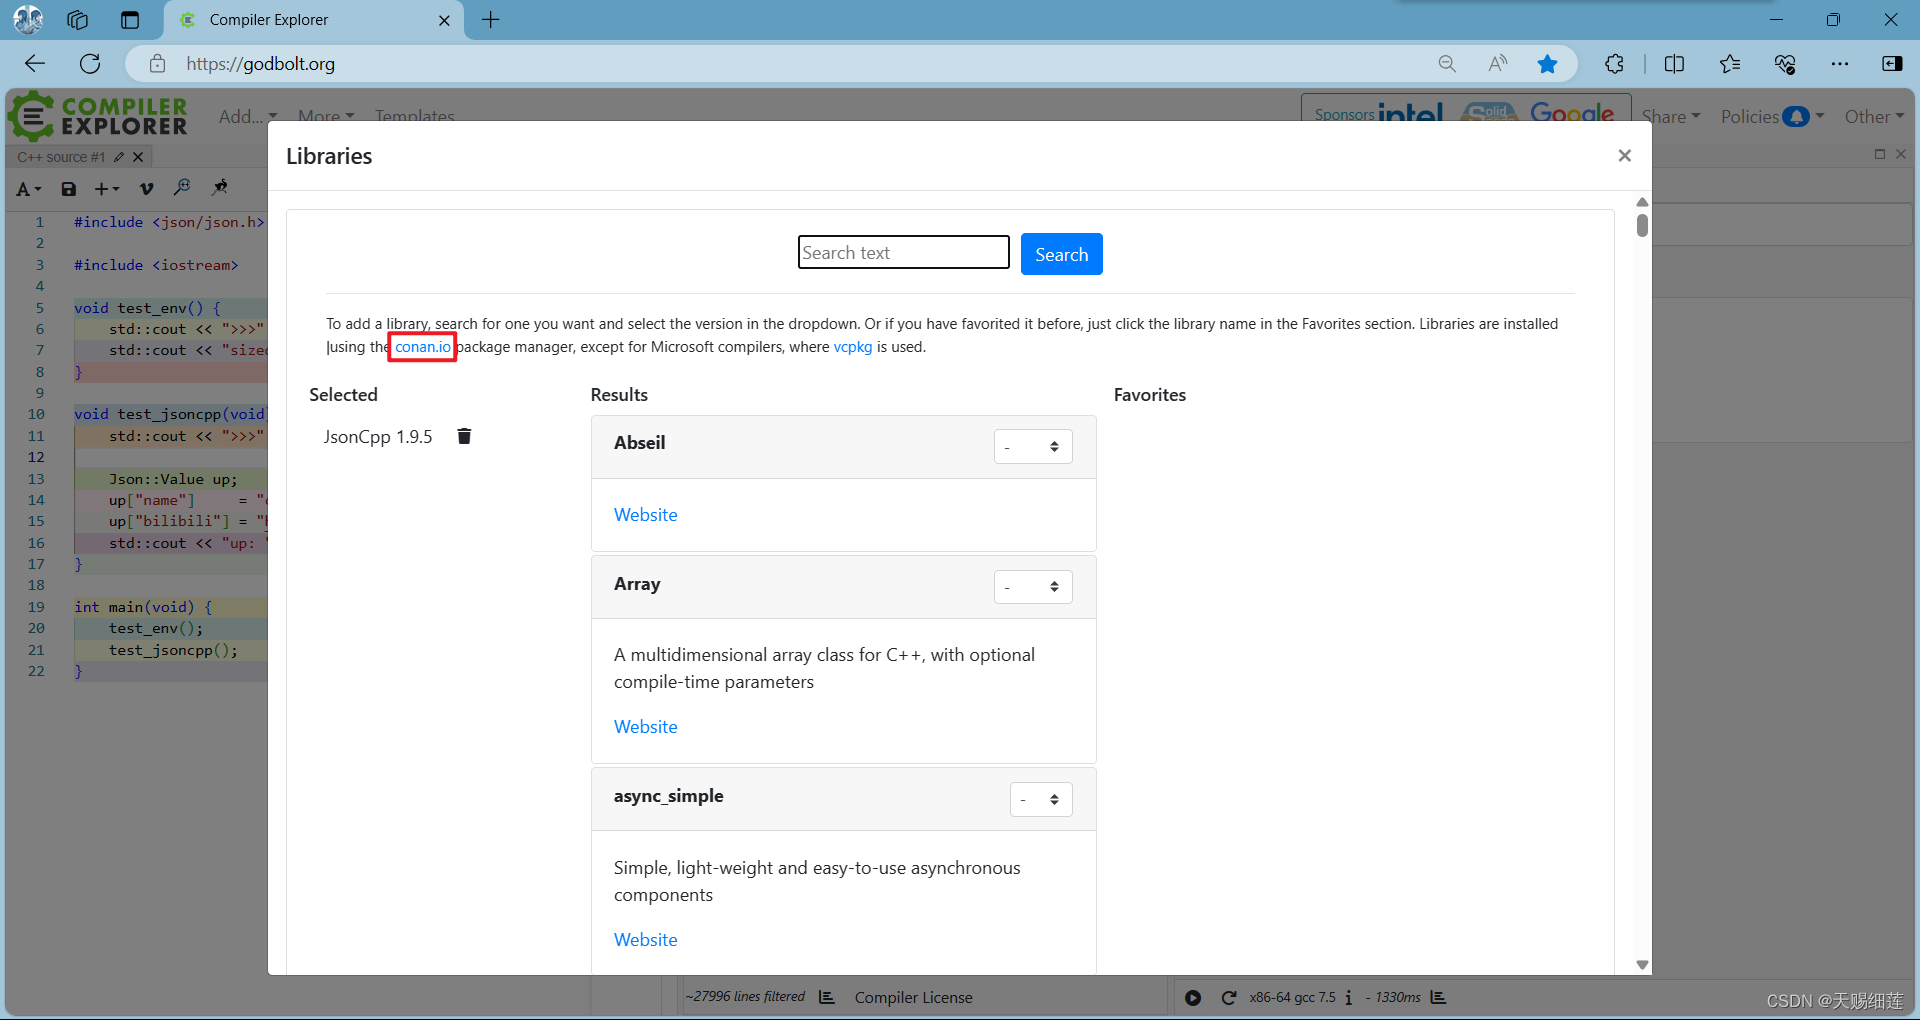This screenshot has width=1920, height=1020.
Task: Open the Abseil version dropdown
Action: (x=1033, y=447)
